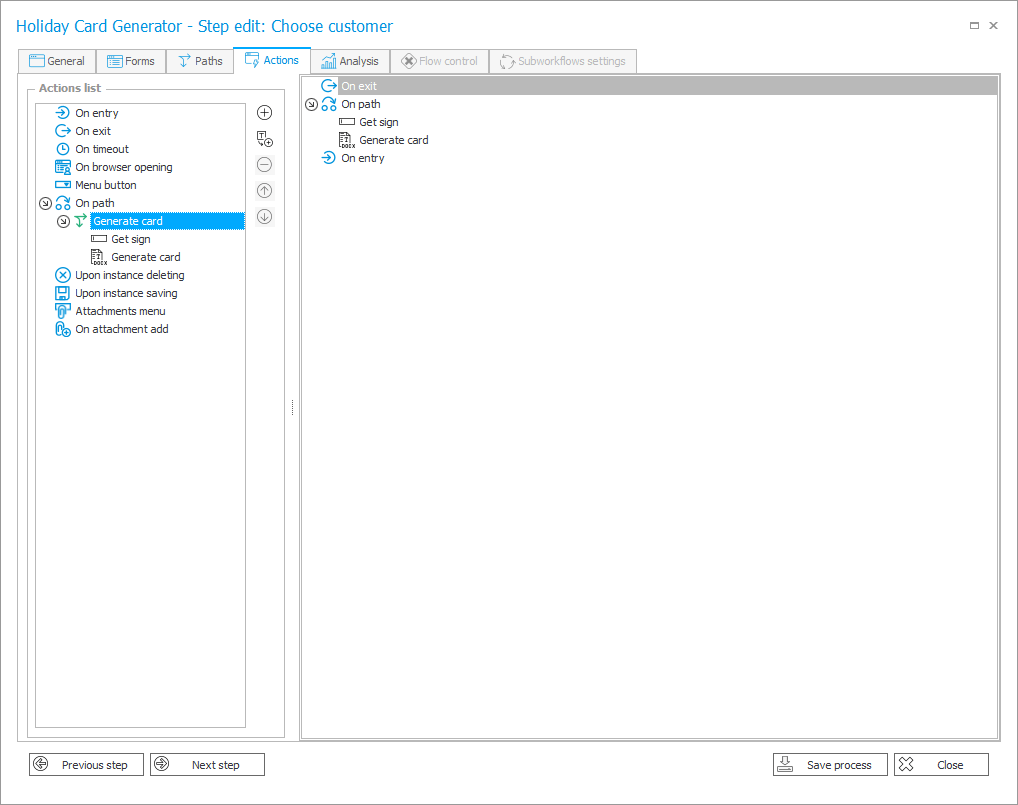The width and height of the screenshot is (1018, 805).
Task: Click the DOCX Generate card icon in Actions list
Action: coord(99,258)
